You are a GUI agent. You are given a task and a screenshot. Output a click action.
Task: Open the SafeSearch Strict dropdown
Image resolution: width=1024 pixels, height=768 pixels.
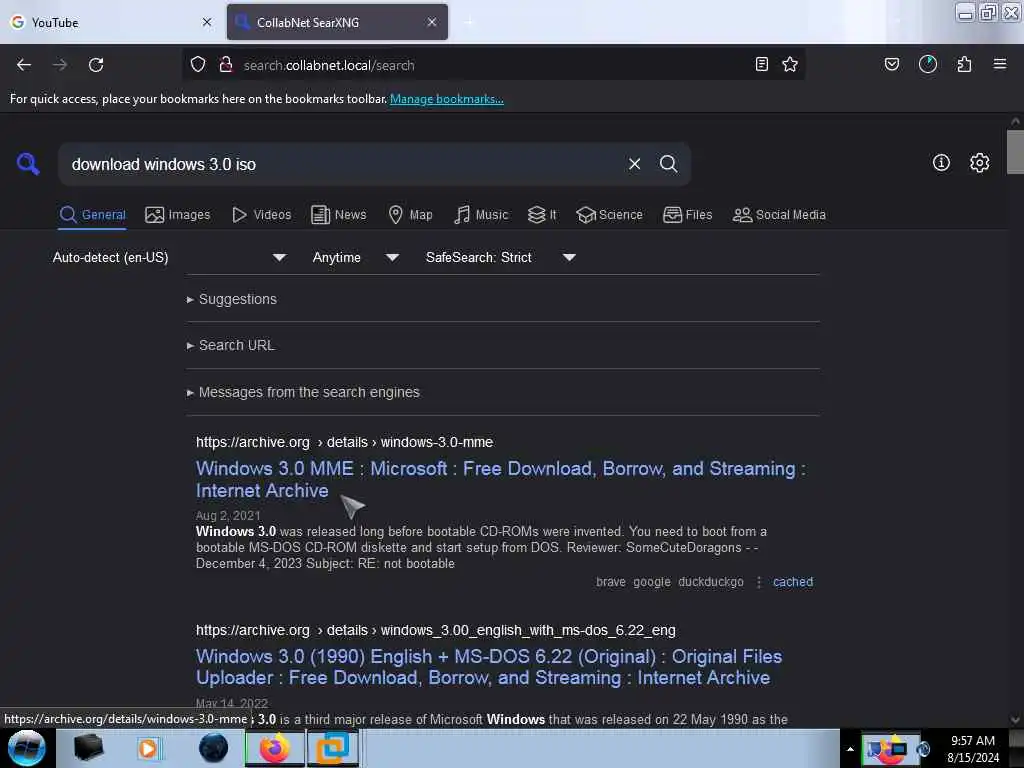[501, 257]
